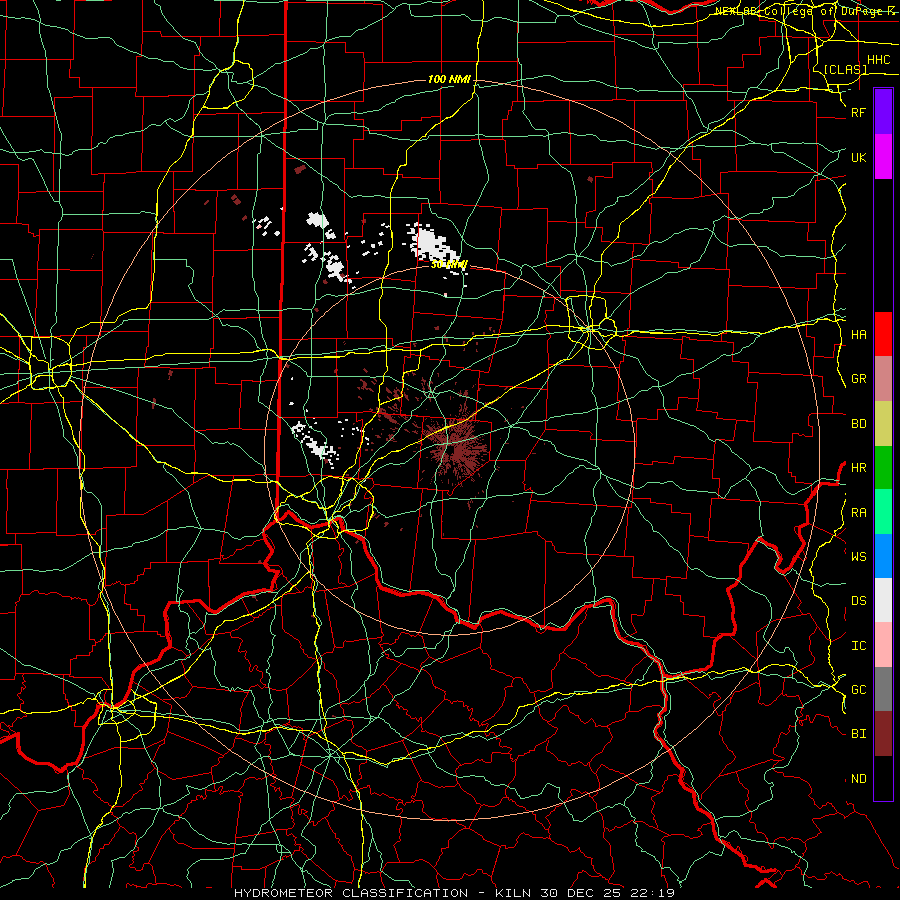Click the BD legend label text

coord(858,424)
